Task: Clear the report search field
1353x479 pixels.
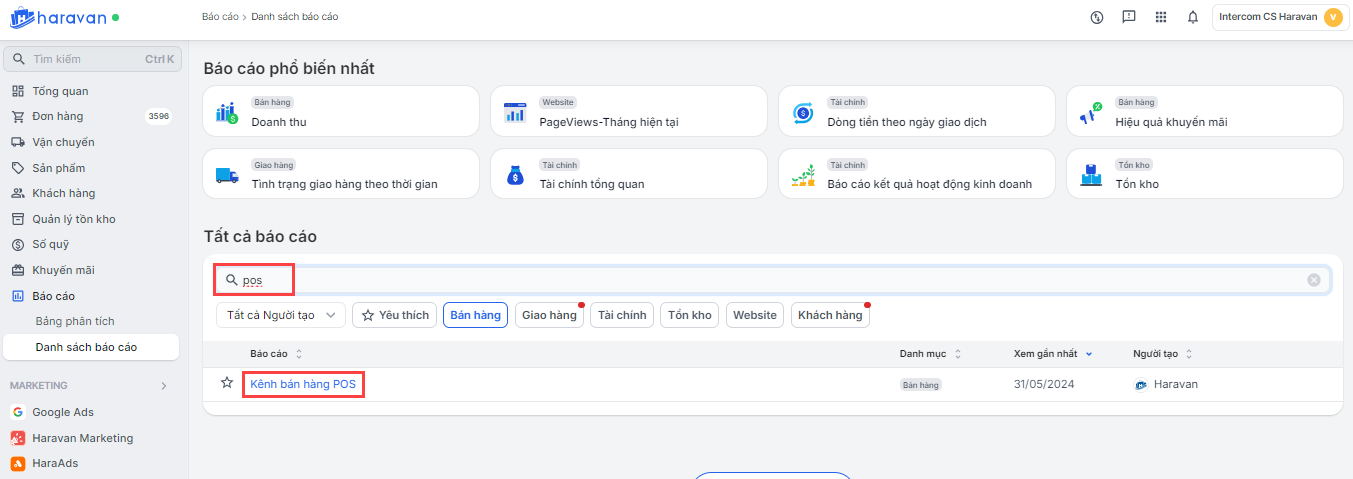Action: coord(1314,280)
